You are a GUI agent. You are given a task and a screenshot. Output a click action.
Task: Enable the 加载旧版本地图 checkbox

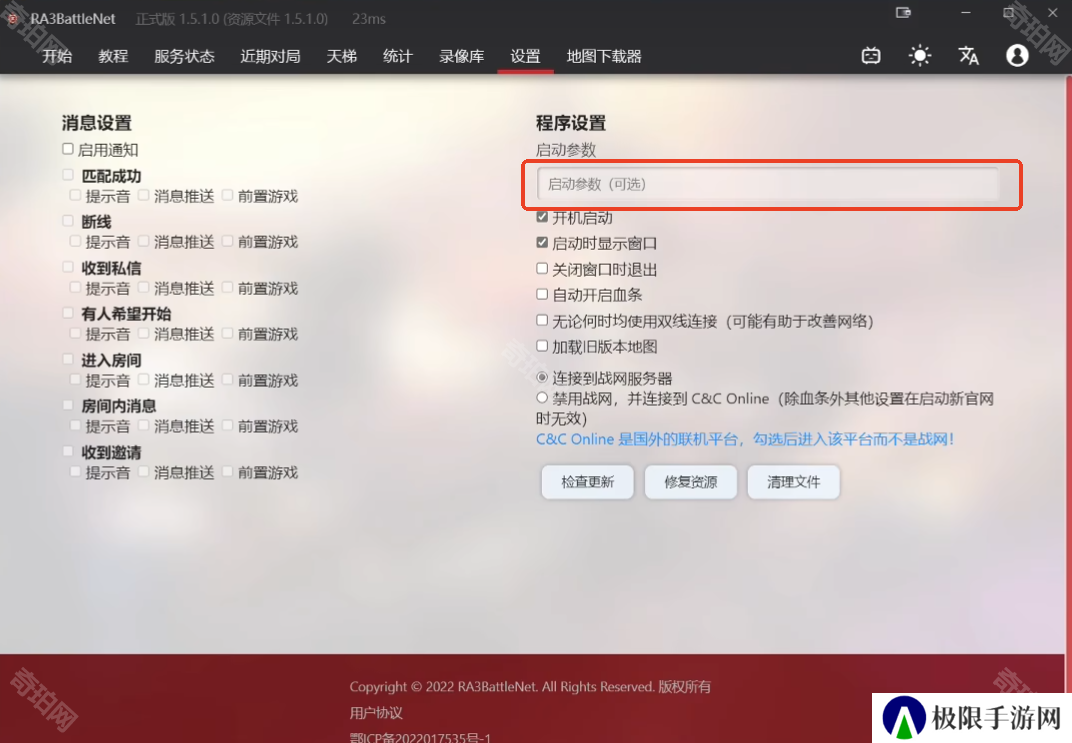(542, 346)
